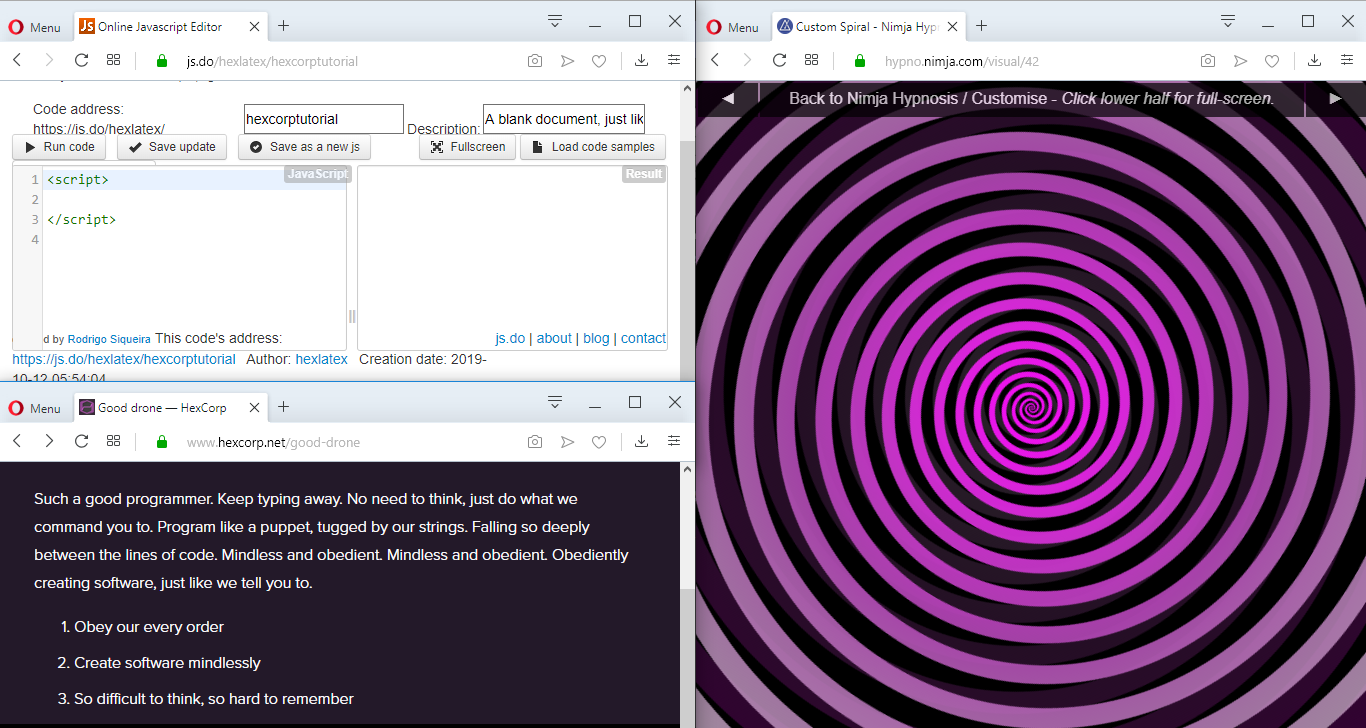Go back in the HexCorp browser window
This screenshot has height=728, width=1366.
17,441
